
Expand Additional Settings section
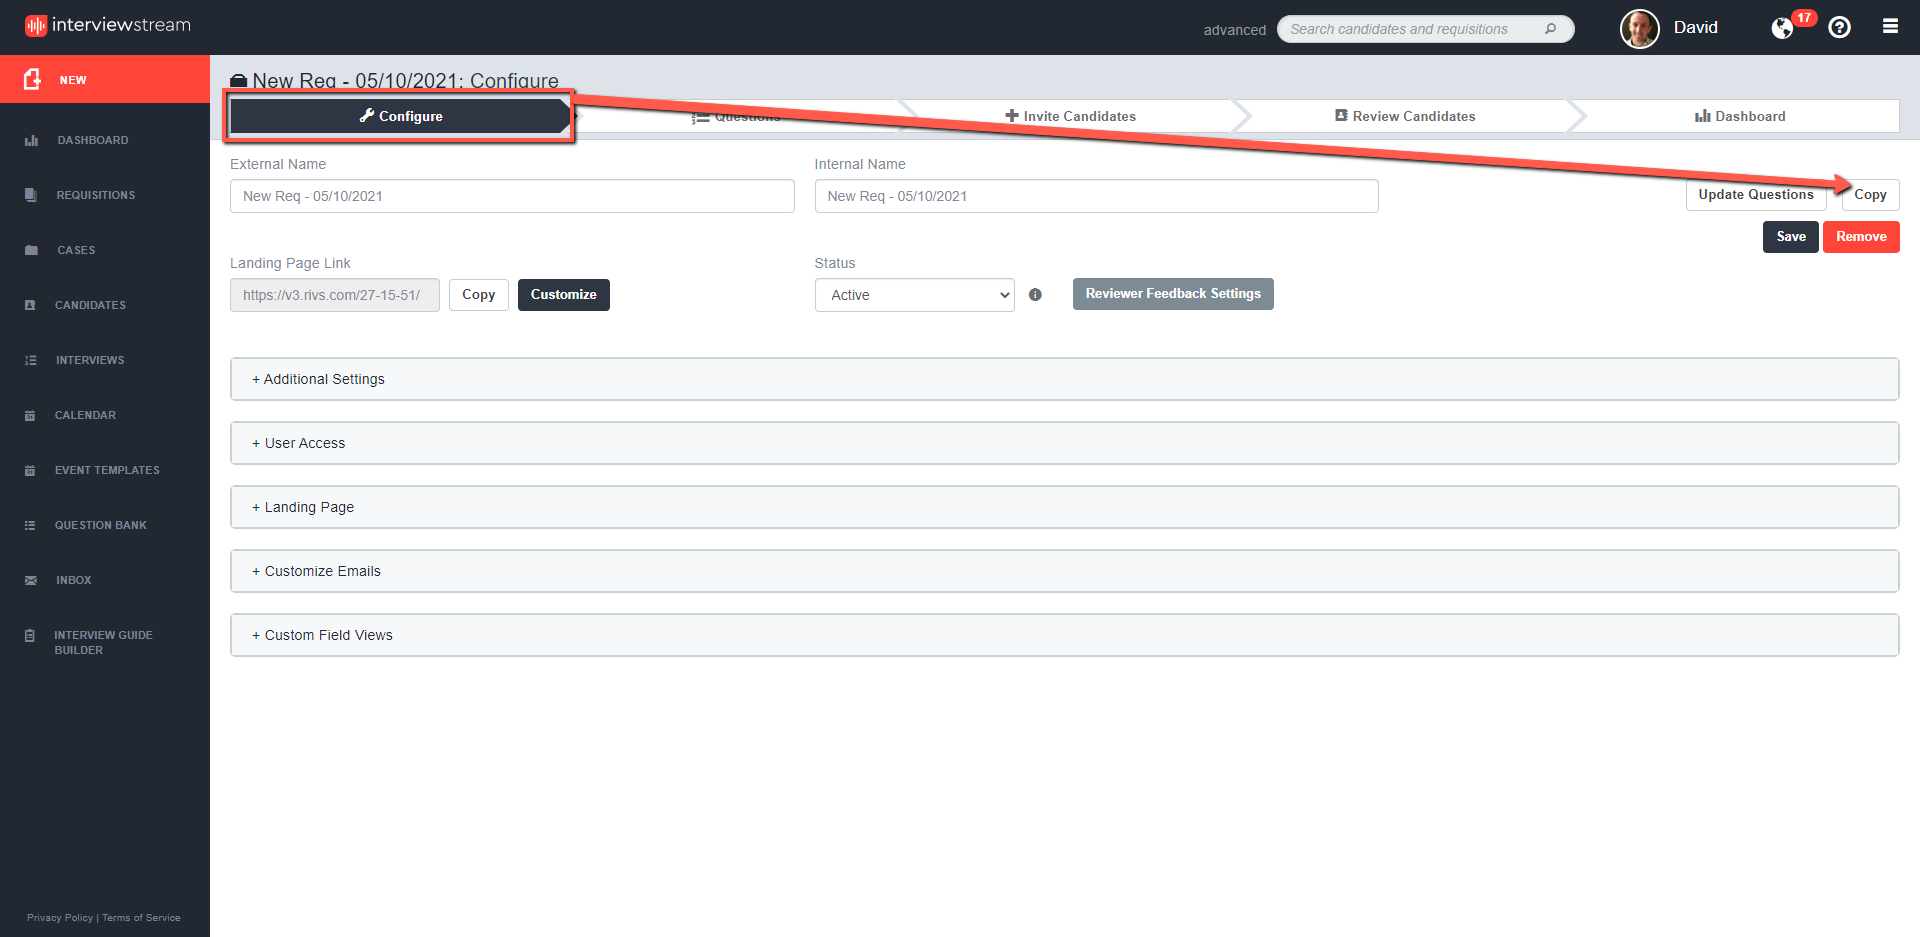(x=1064, y=379)
